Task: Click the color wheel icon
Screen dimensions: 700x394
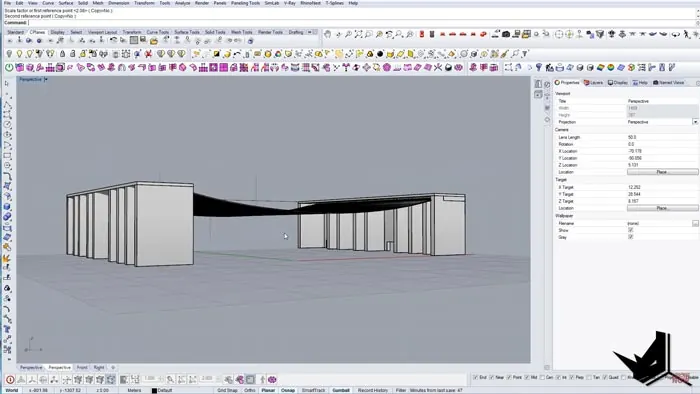Action: tap(278, 54)
